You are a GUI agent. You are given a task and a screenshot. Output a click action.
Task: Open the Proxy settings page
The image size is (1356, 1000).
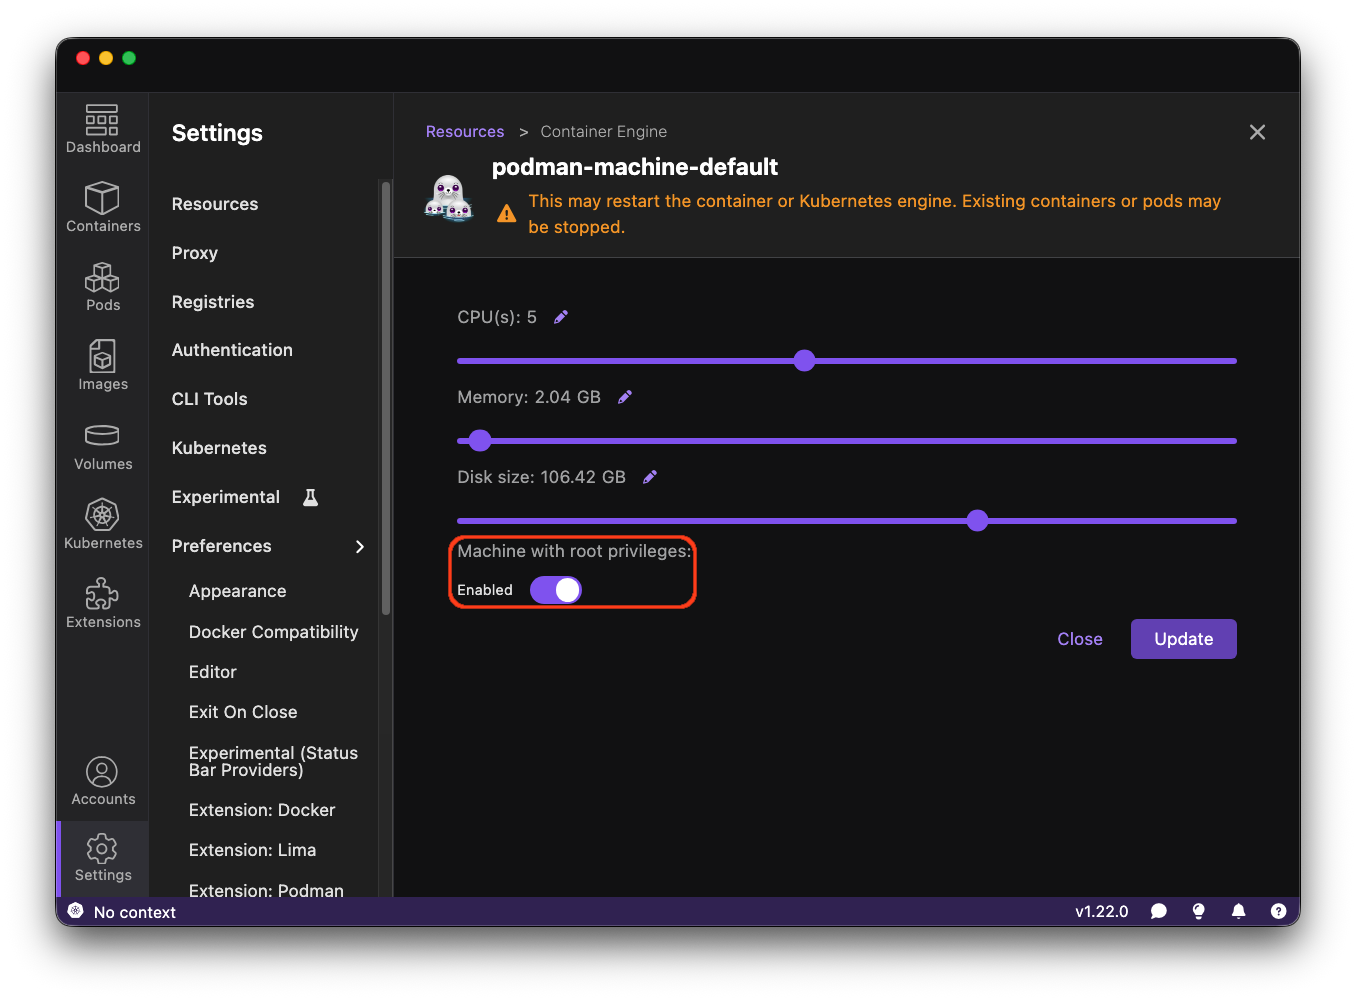point(195,253)
